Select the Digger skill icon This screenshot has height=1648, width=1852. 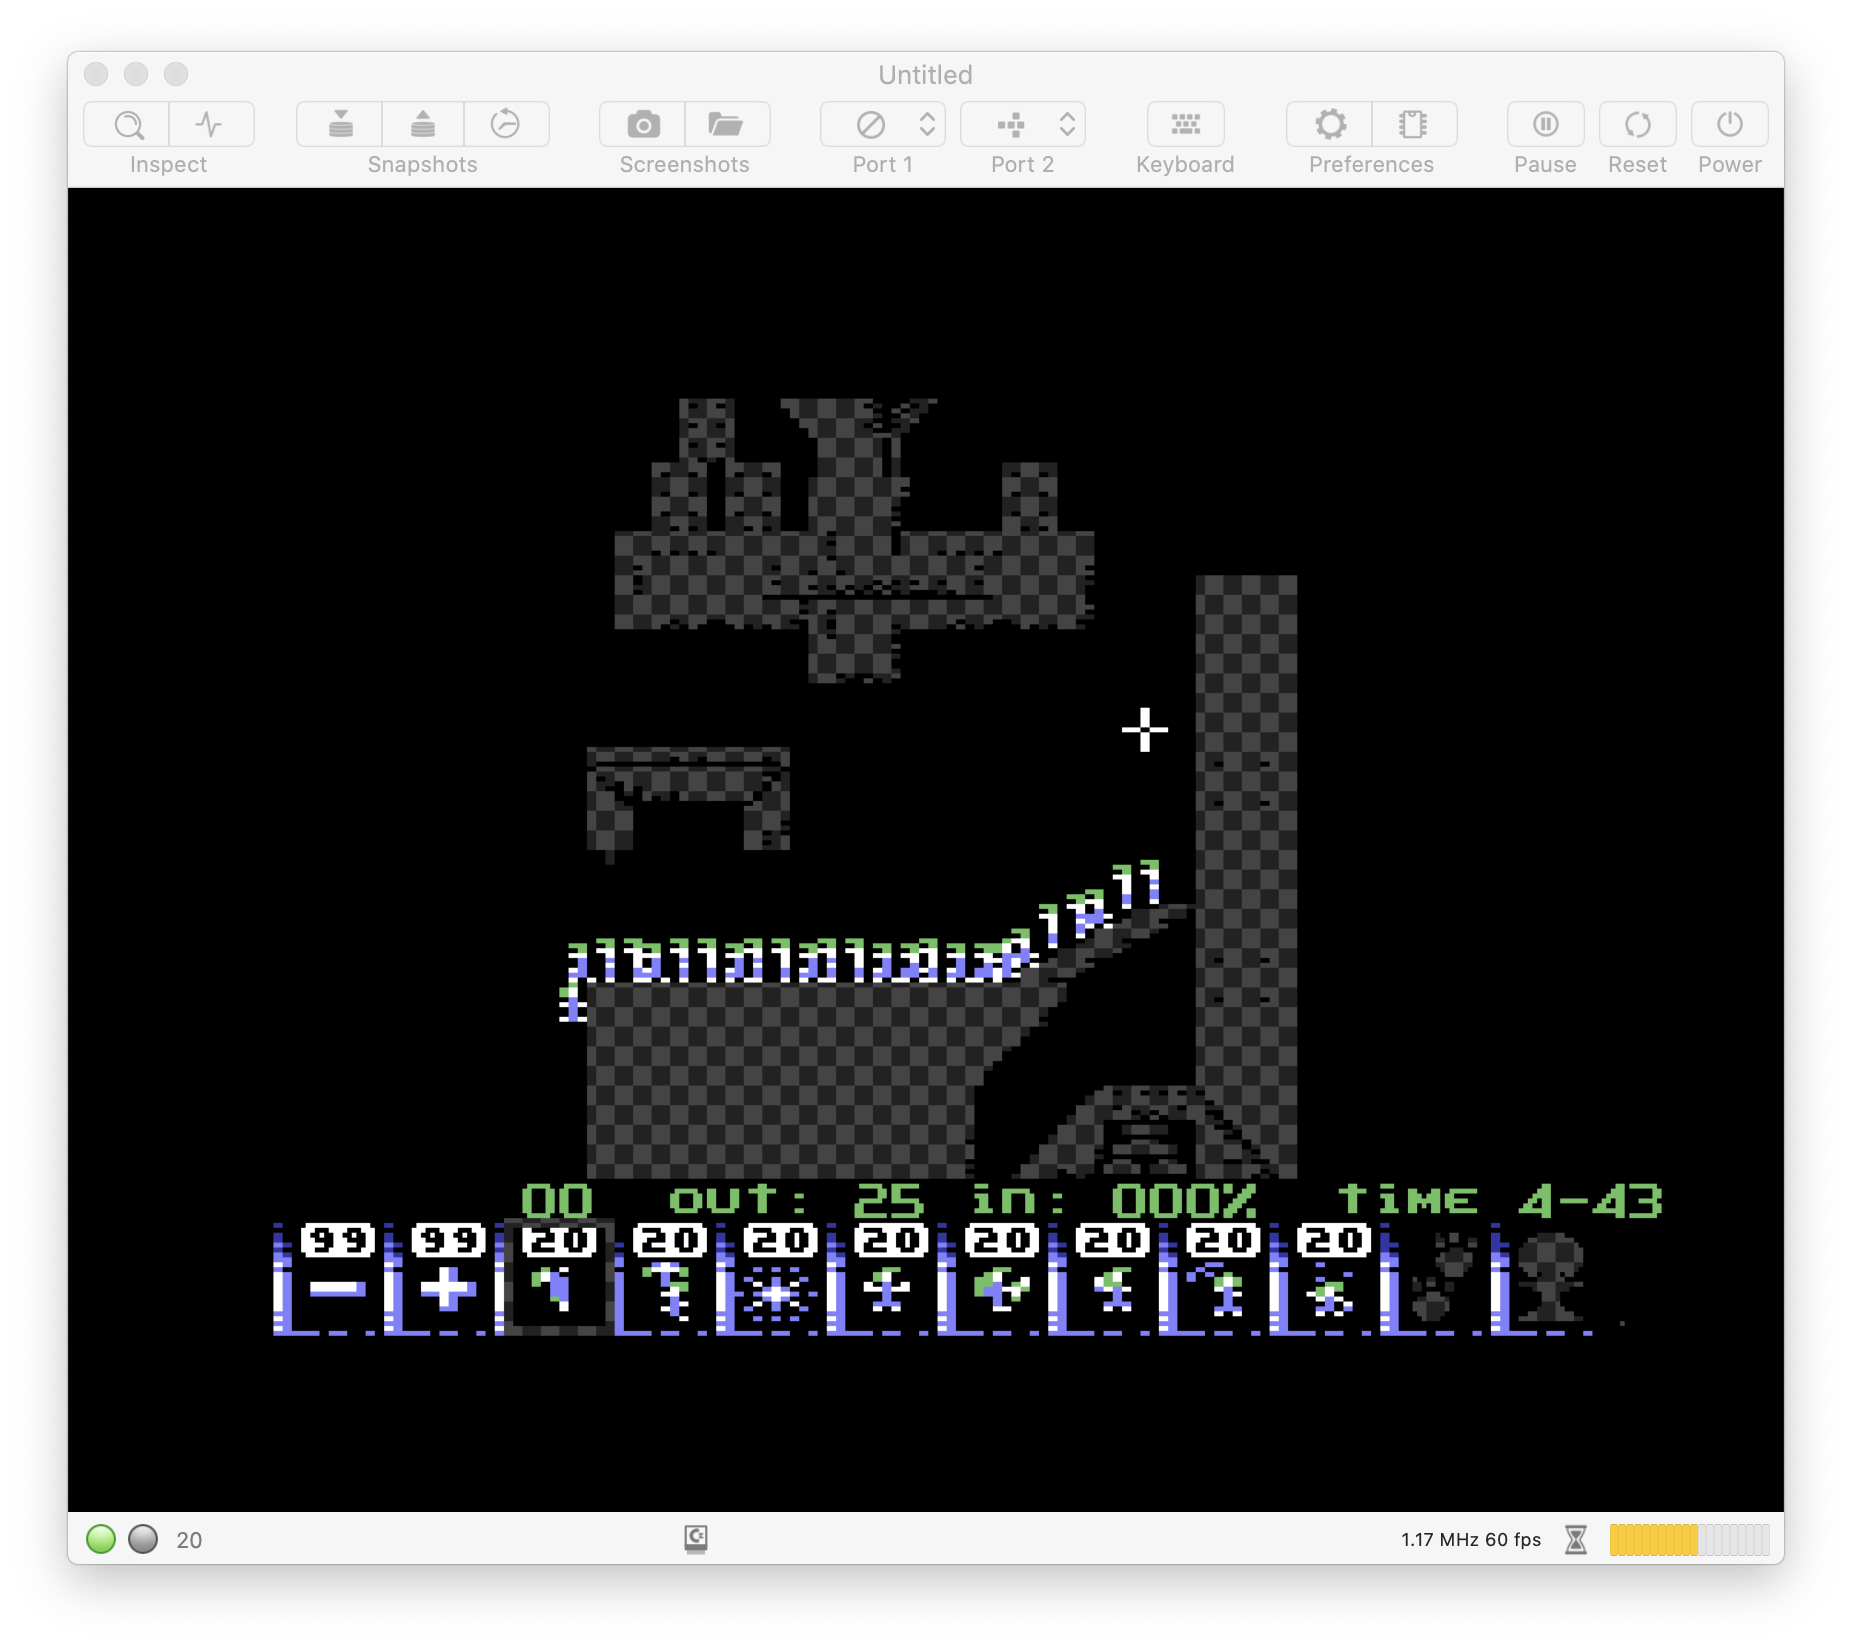(x=1331, y=1279)
